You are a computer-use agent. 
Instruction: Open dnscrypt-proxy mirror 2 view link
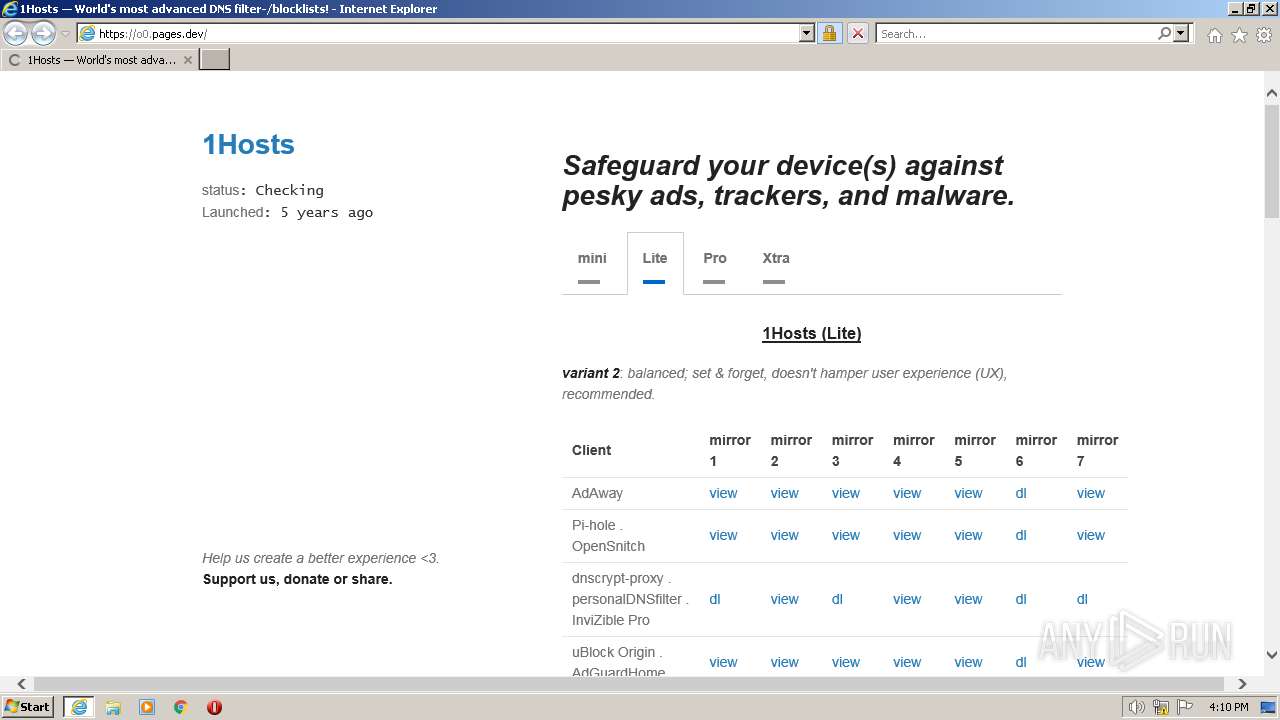(x=784, y=599)
